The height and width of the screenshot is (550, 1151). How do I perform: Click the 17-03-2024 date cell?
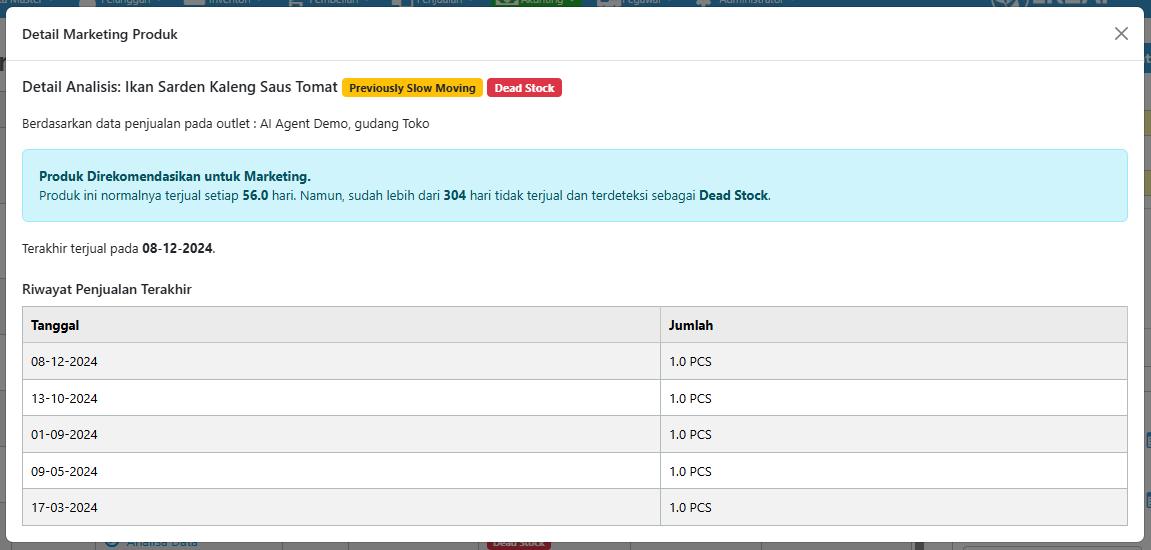click(64, 507)
